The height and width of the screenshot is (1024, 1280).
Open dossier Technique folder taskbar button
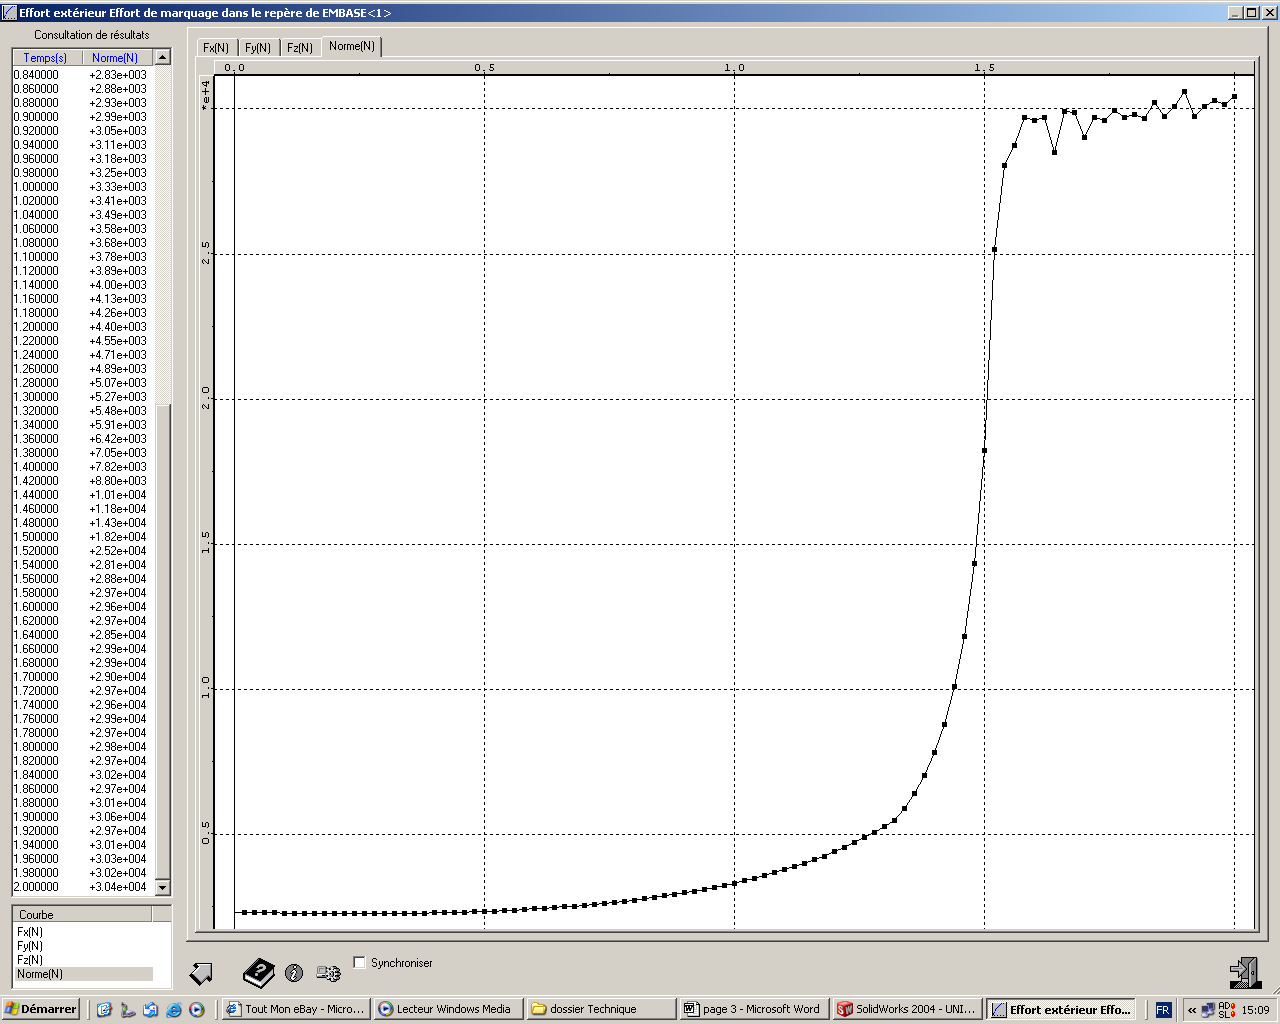point(601,1009)
